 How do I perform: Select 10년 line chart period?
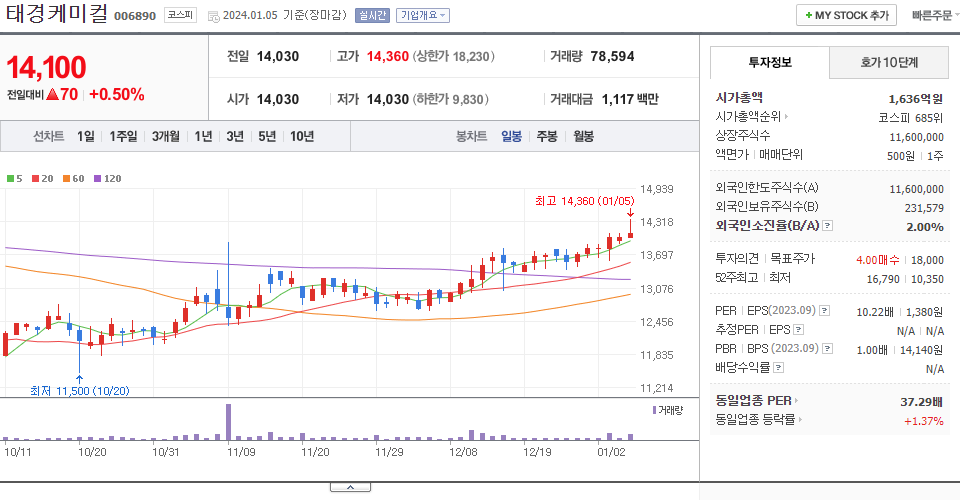(x=302, y=136)
